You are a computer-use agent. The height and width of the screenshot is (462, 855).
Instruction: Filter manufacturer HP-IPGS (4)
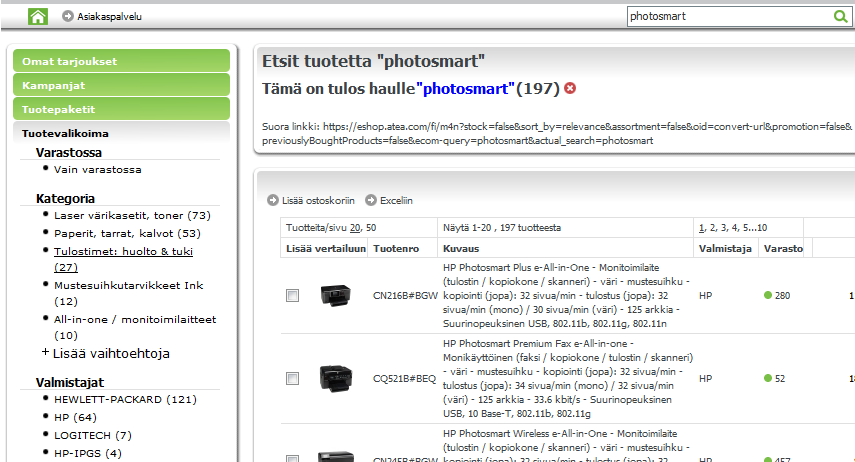pyautogui.click(x=88, y=454)
